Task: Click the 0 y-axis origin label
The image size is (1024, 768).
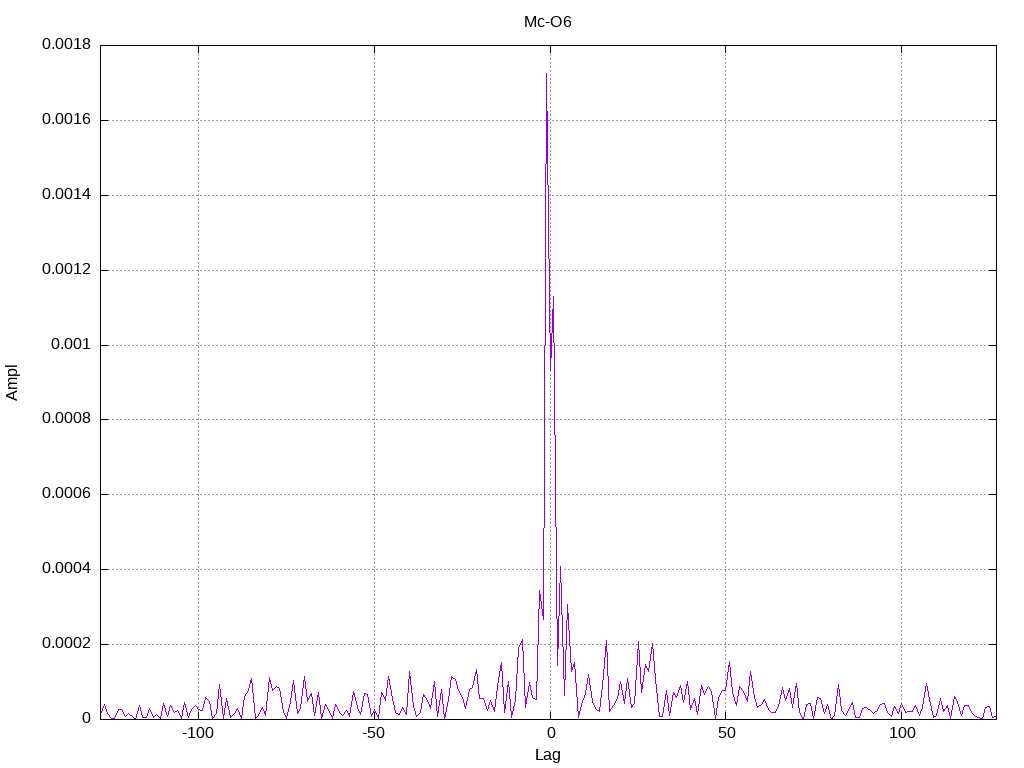Action: pyautogui.click(x=86, y=718)
